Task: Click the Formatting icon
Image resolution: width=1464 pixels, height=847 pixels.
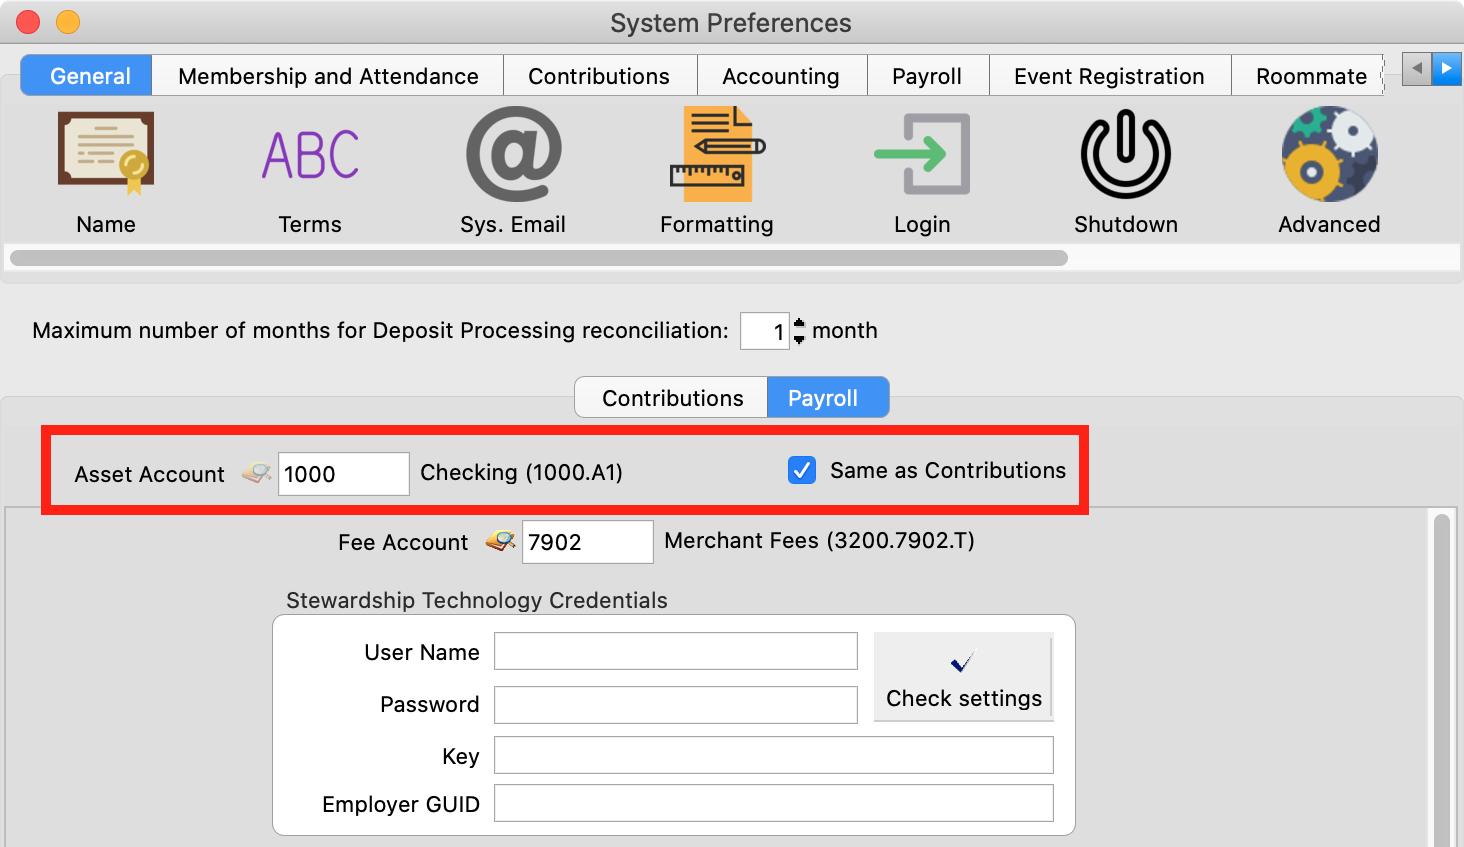Action: 716,155
